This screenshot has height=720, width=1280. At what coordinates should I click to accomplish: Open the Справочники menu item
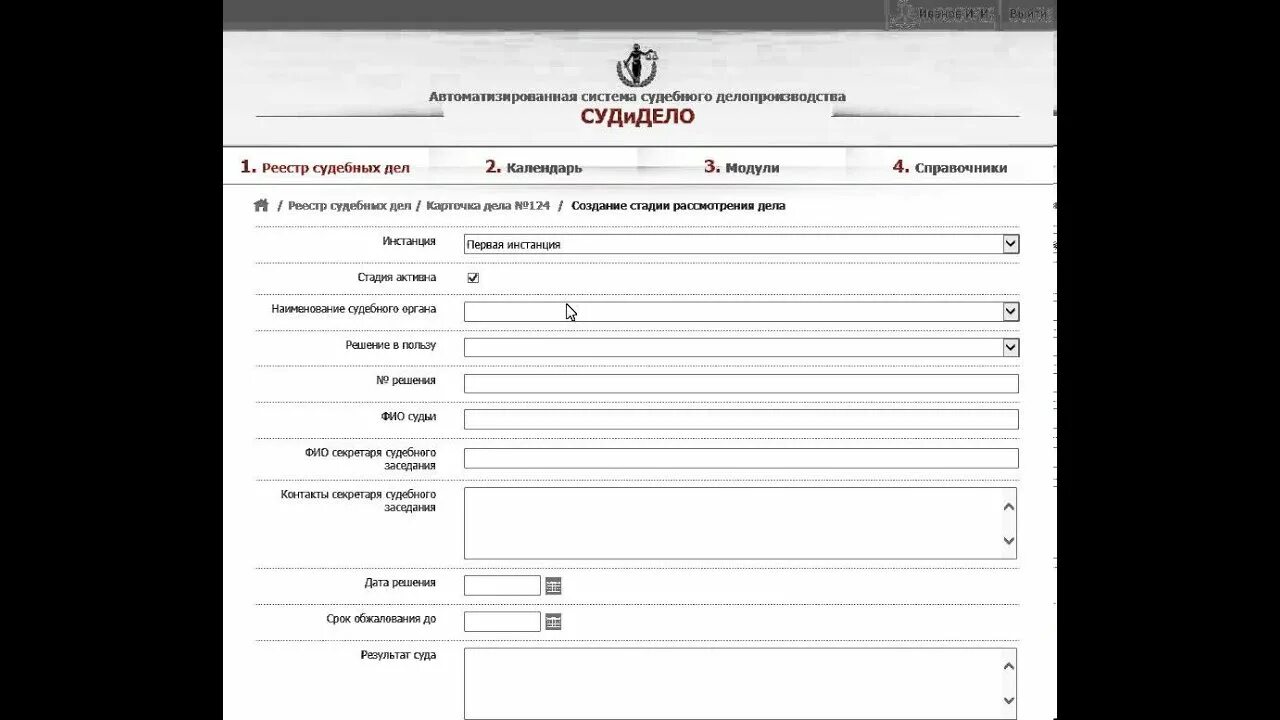pyautogui.click(x=950, y=167)
